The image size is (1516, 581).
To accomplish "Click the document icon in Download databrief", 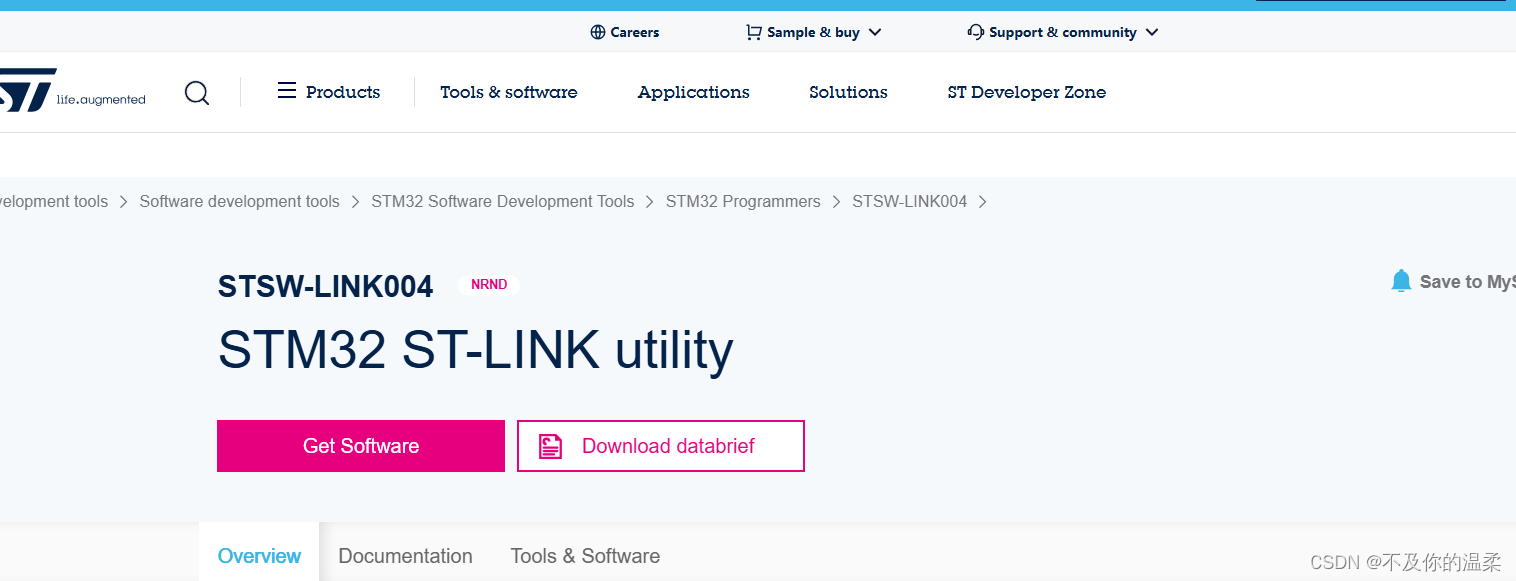I will pos(551,446).
